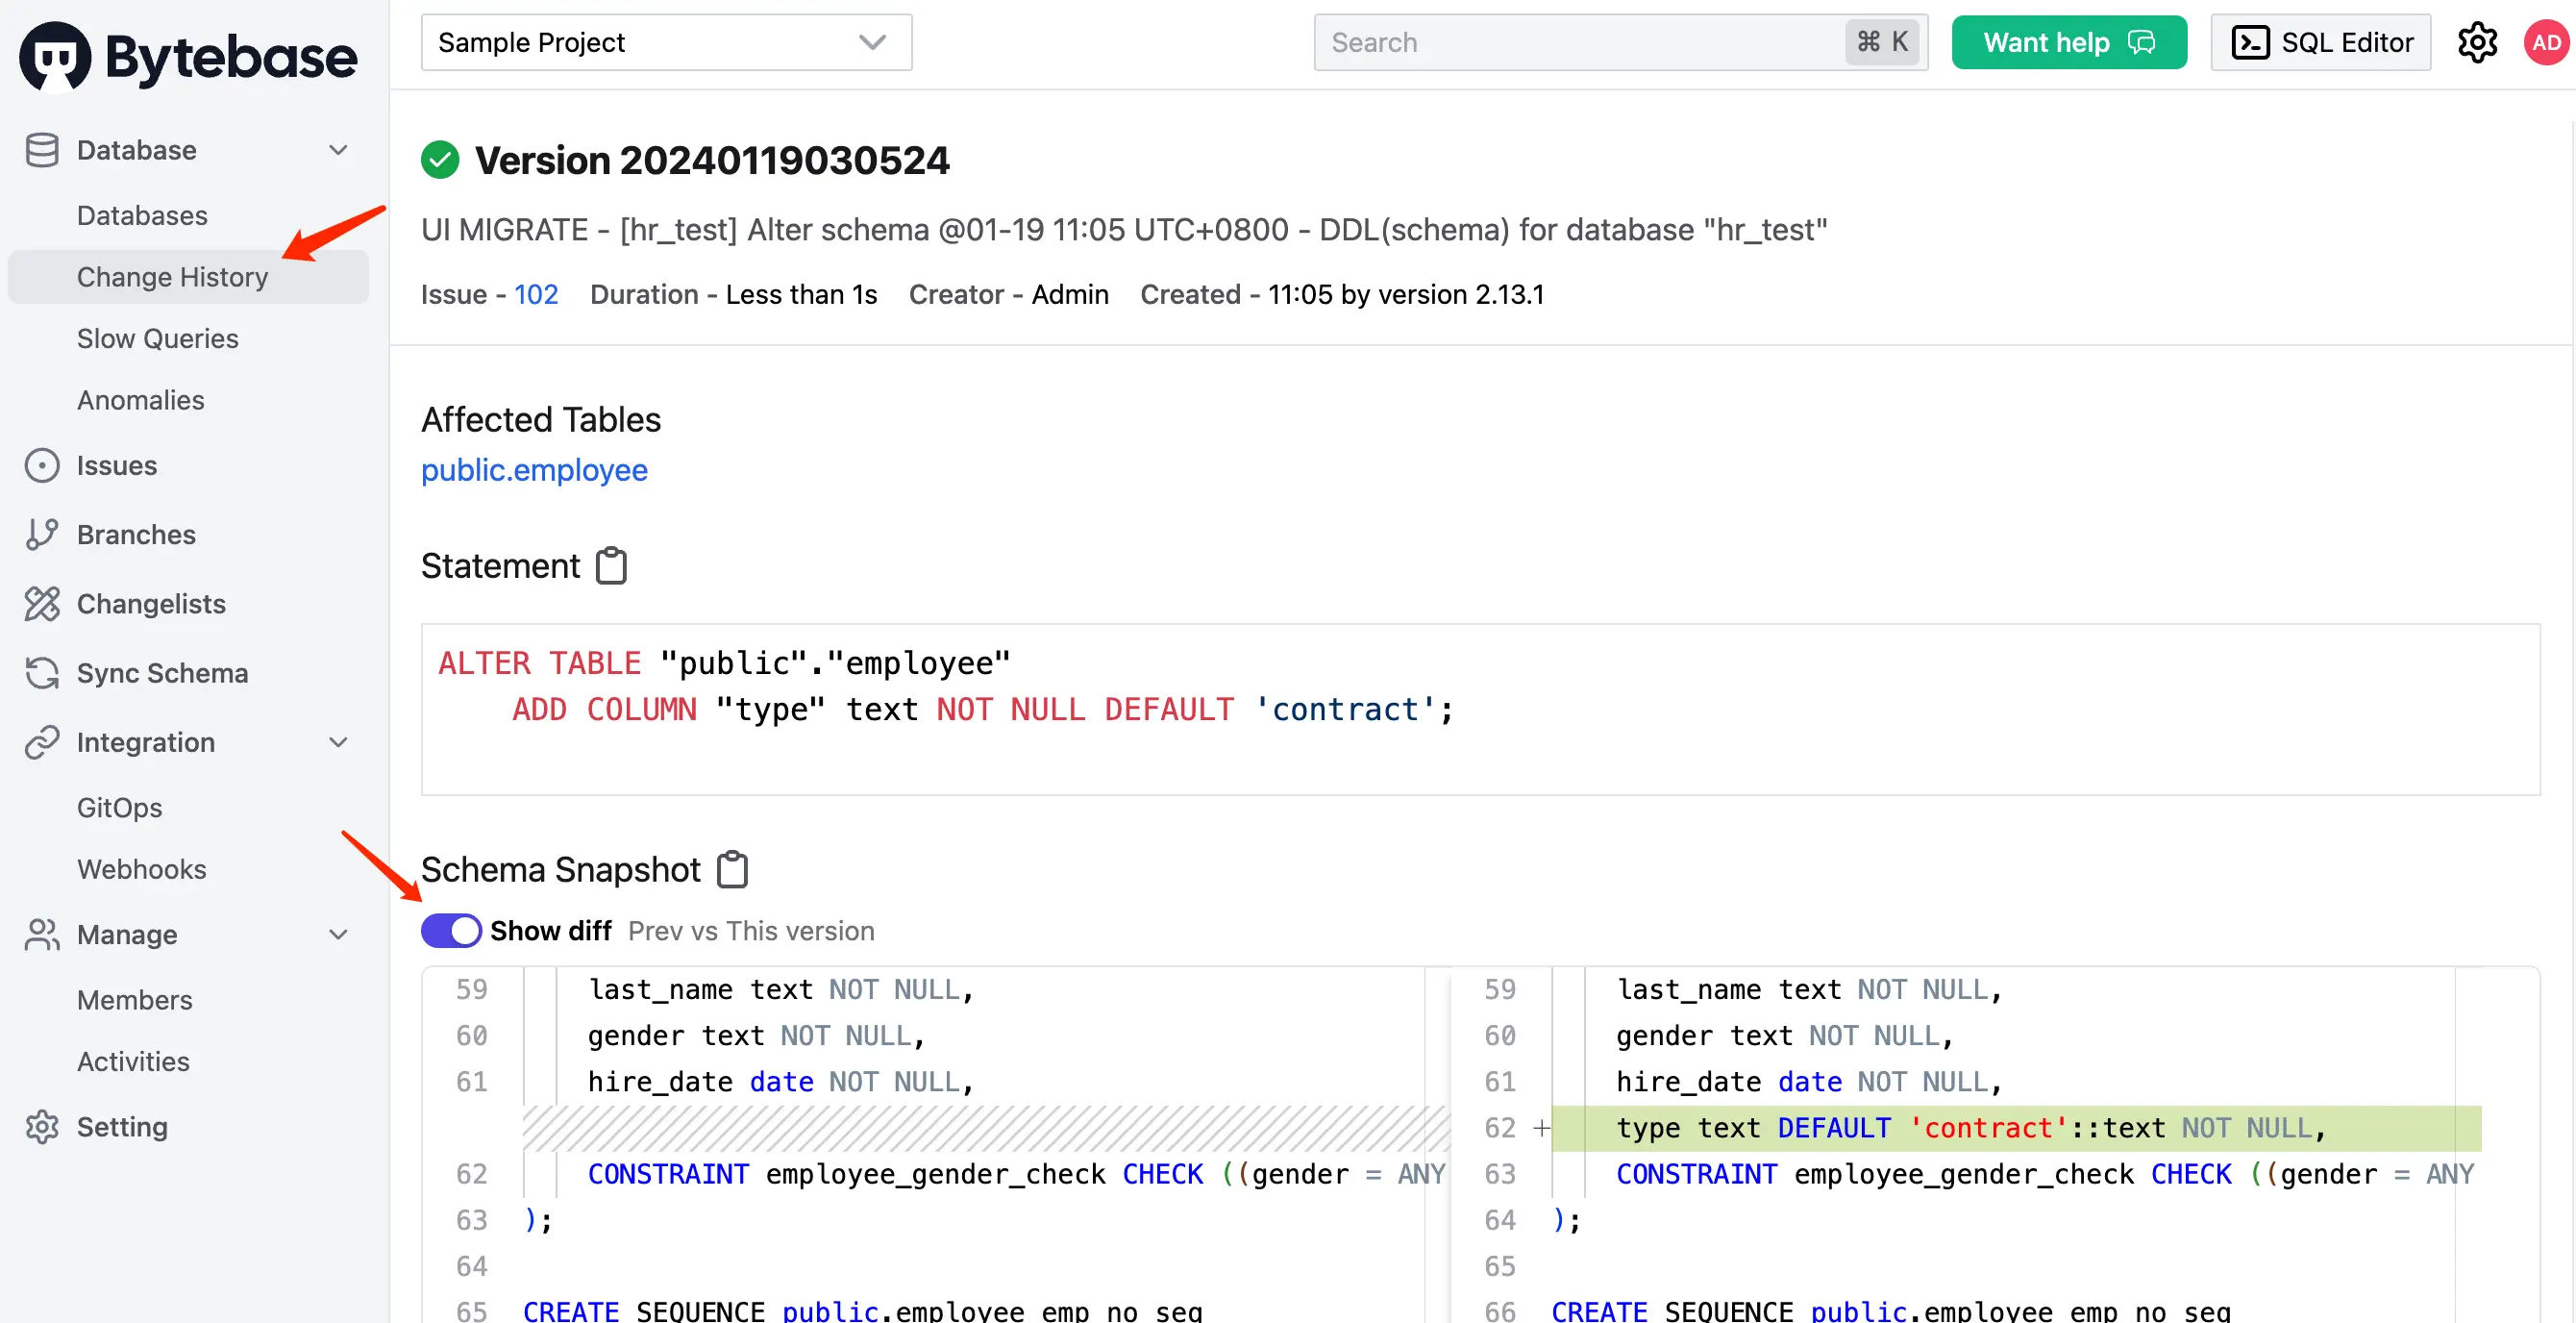Click gender line 60 in right diff
The width and height of the screenshot is (2576, 1323).
tap(1784, 1036)
